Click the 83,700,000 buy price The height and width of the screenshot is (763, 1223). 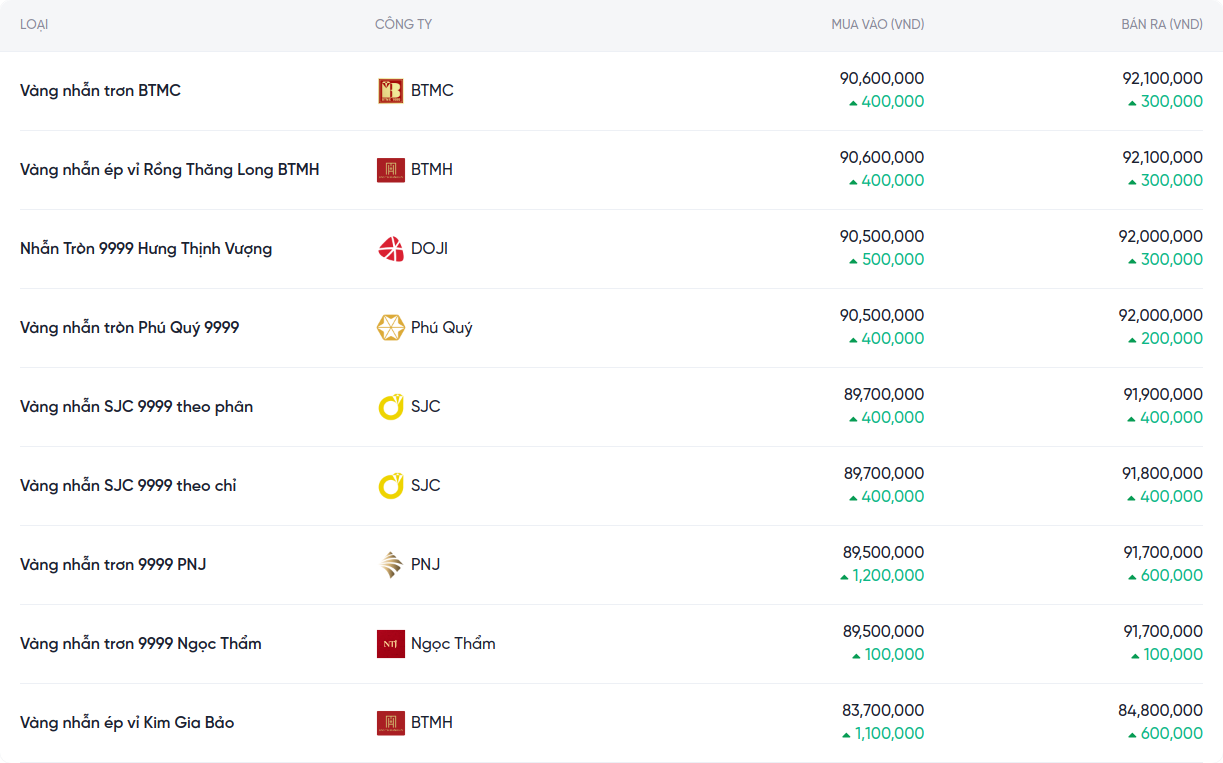tap(883, 711)
